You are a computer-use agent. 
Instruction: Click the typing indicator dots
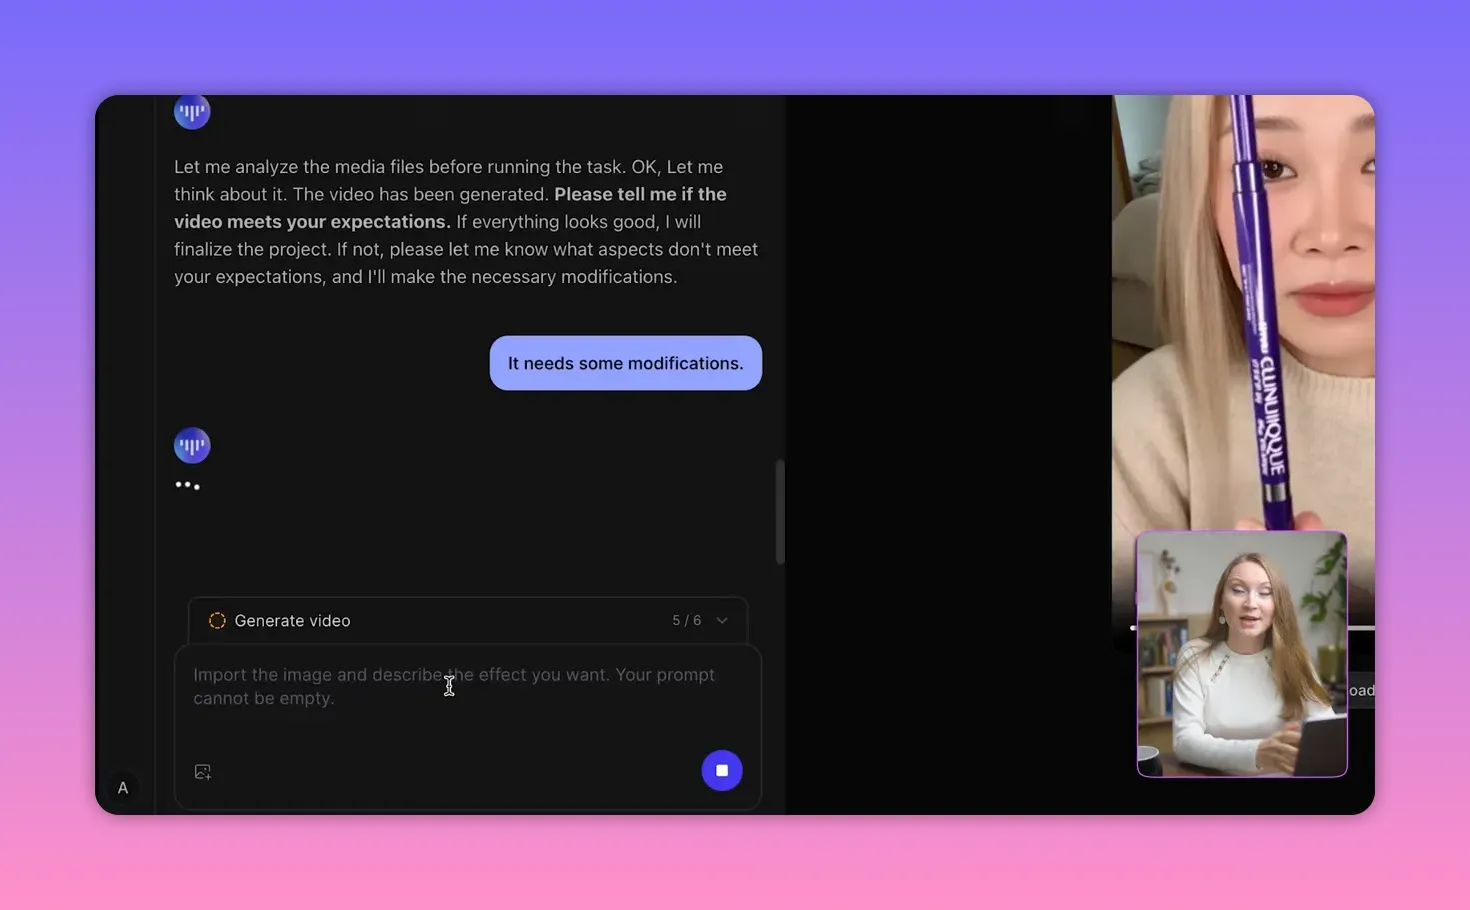point(188,484)
